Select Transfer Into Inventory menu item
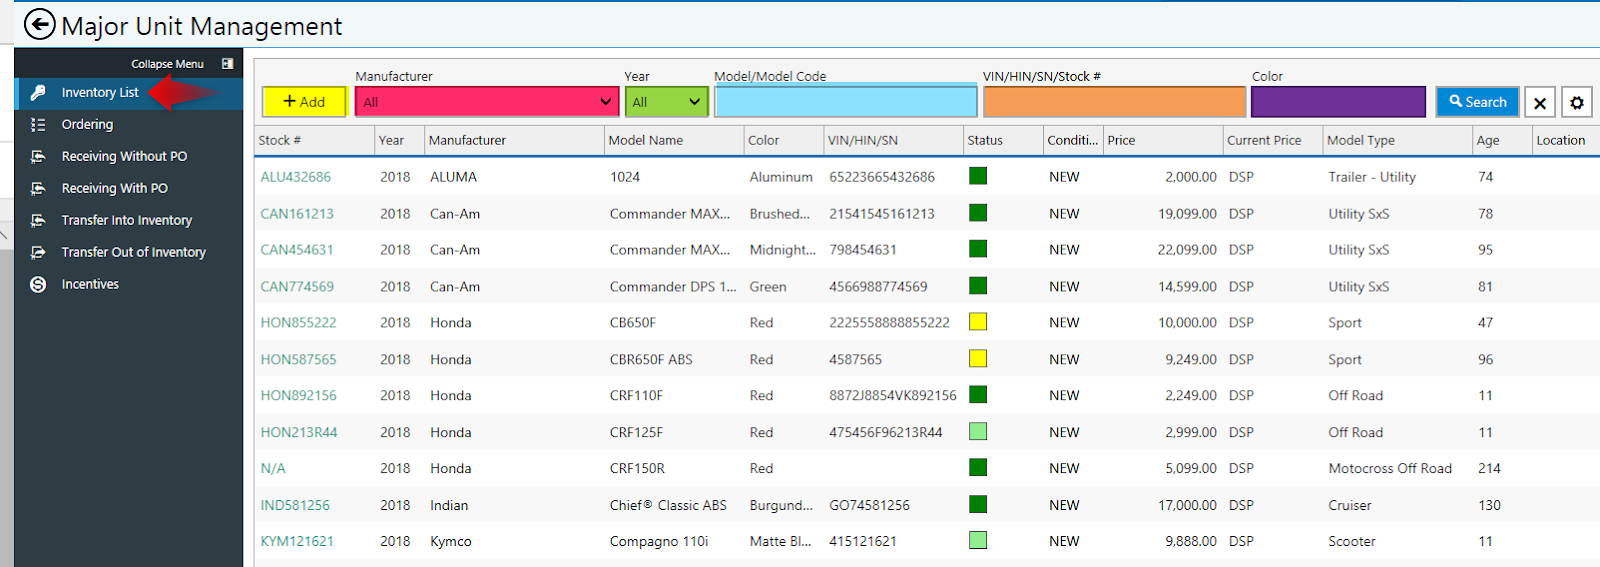1600x567 pixels. pyautogui.click(x=126, y=220)
